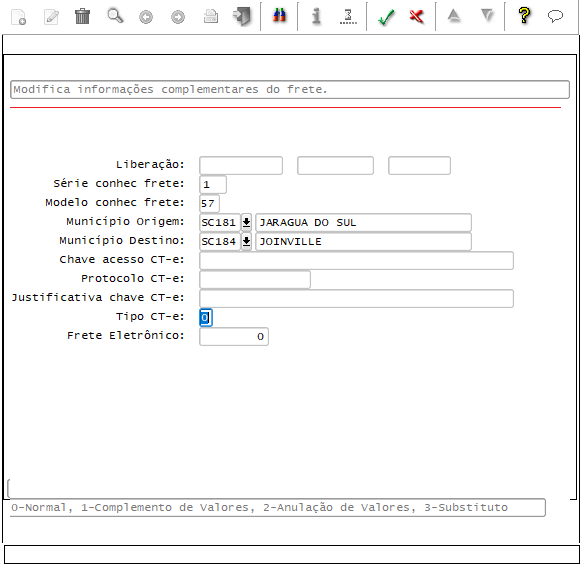Click the 'Tipo CT-e:' label
This screenshot has height=572, width=585.
coord(150,316)
